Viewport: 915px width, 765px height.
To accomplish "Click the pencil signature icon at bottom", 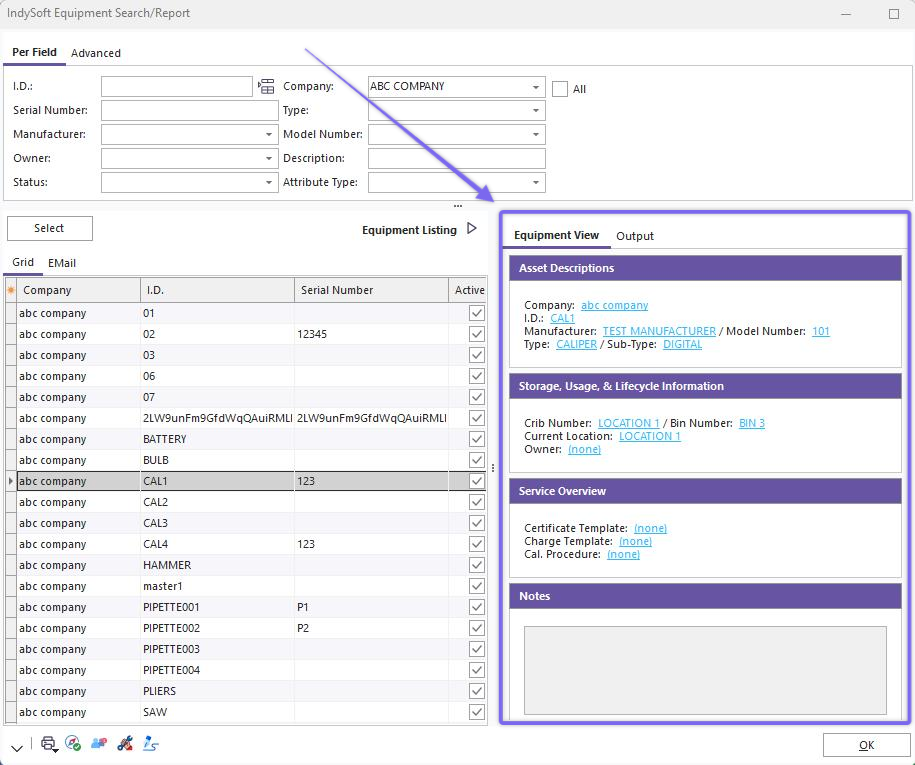I will (151, 744).
